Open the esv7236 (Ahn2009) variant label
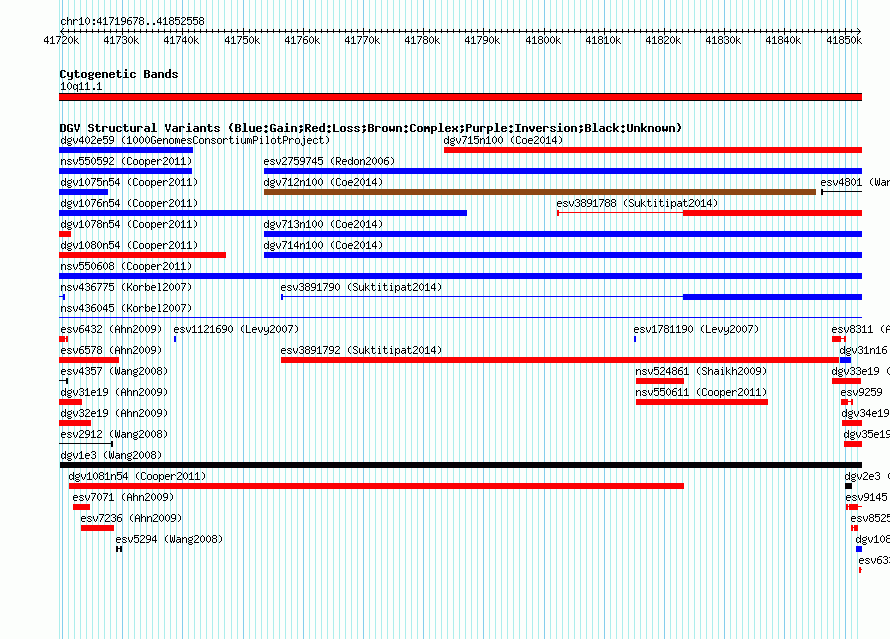This screenshot has height=639, width=890. tap(131, 518)
